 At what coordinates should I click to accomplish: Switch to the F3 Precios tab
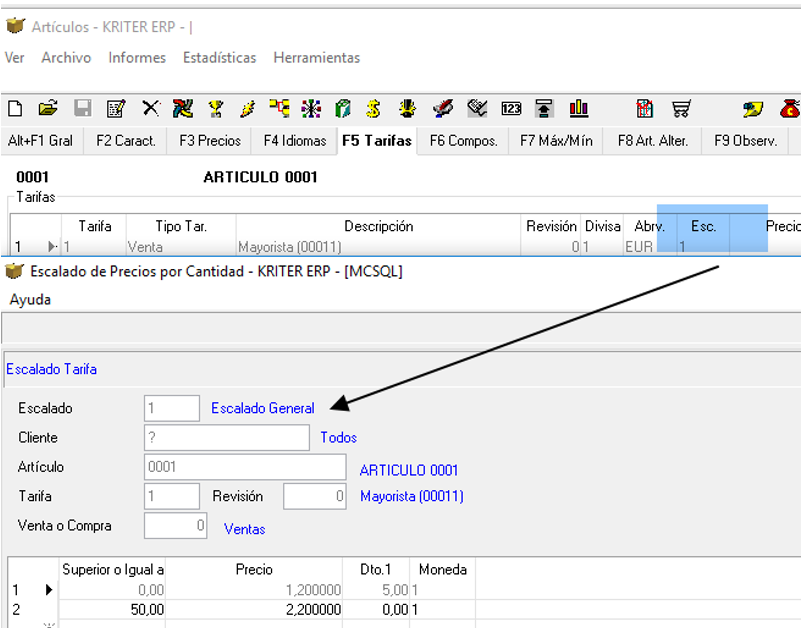(210, 141)
